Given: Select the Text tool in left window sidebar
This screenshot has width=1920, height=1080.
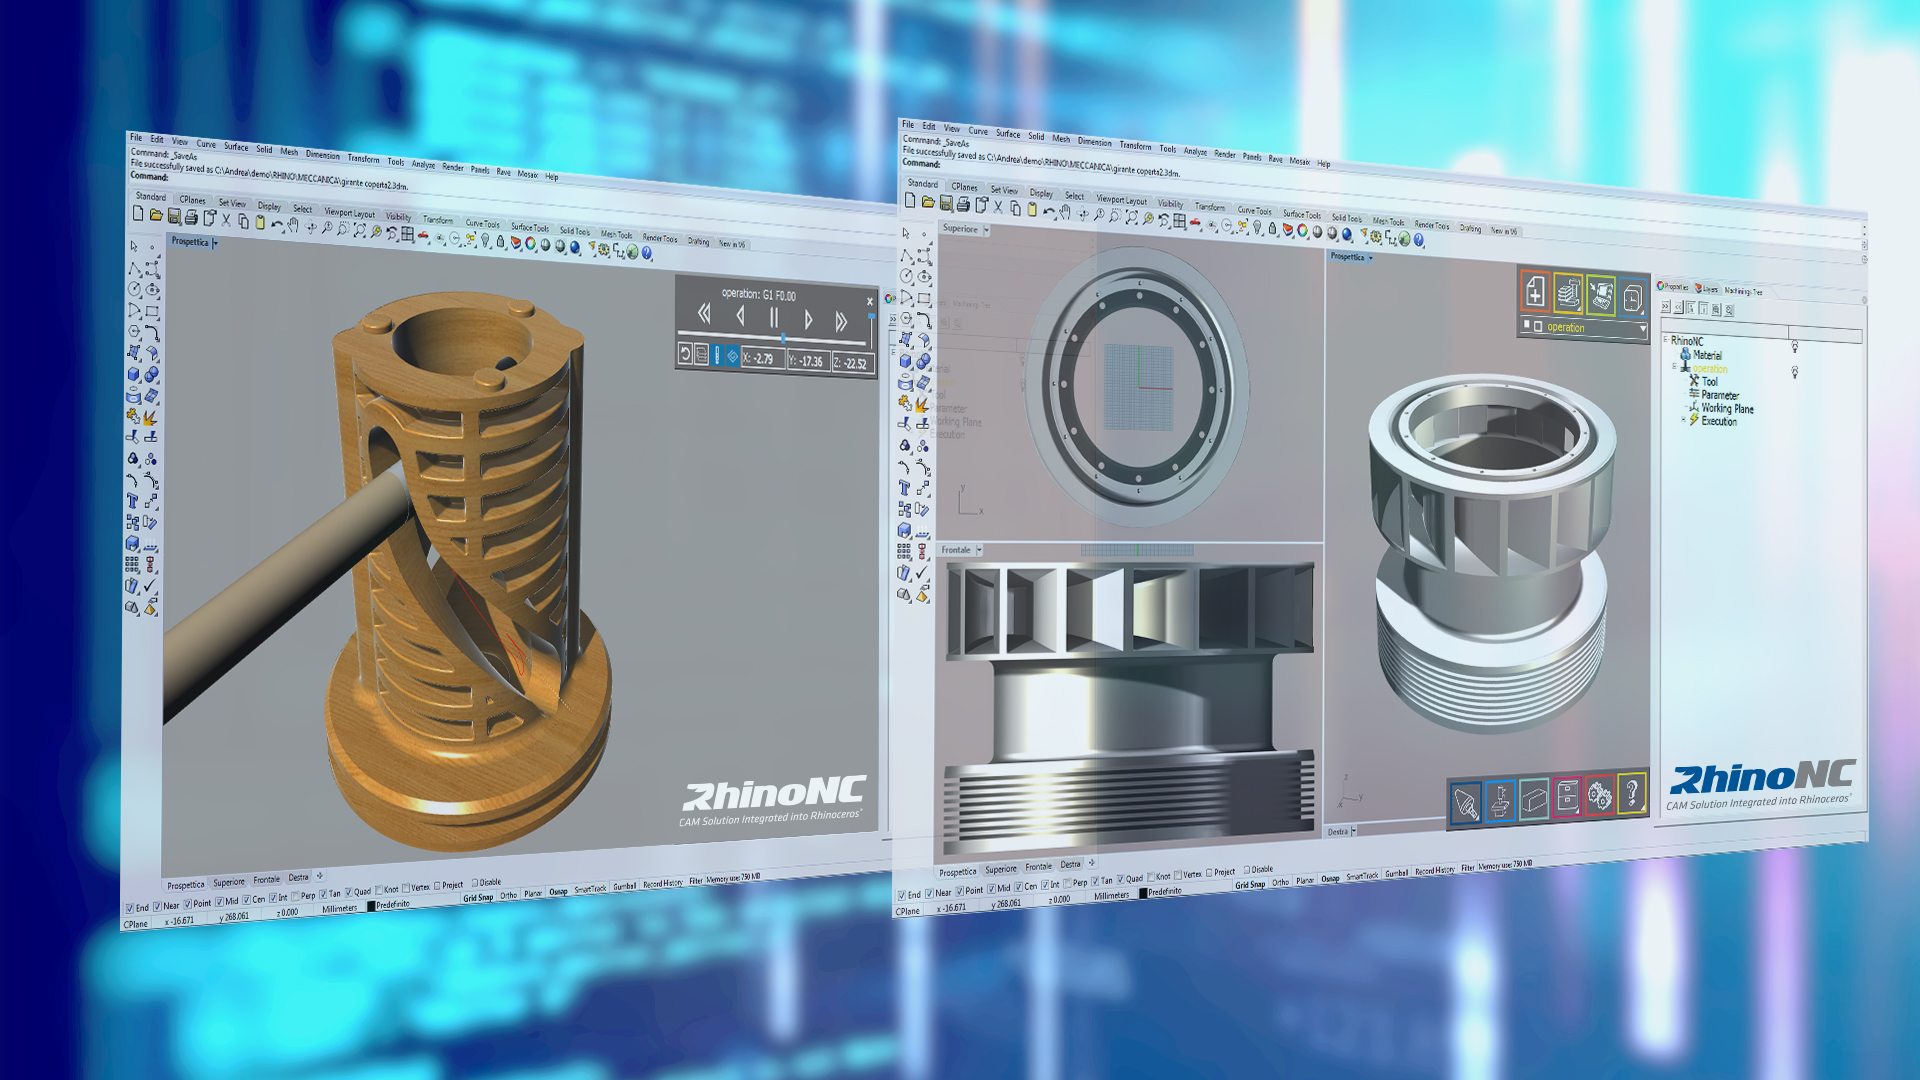Looking at the screenshot, I should coord(132,501).
